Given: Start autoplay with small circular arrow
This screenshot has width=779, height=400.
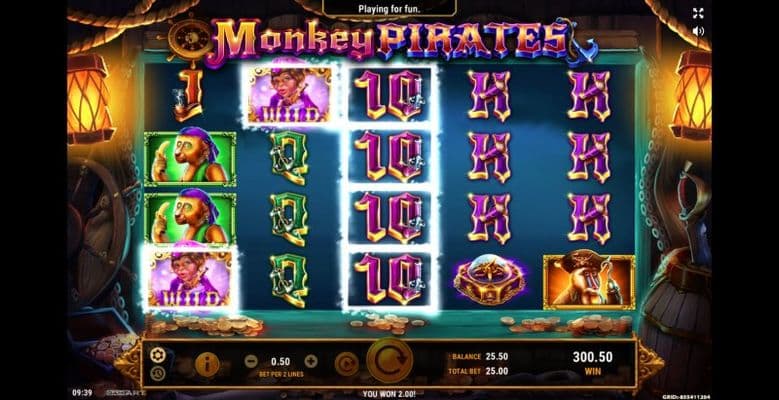Looking at the screenshot, I should pyautogui.click(x=346, y=364).
